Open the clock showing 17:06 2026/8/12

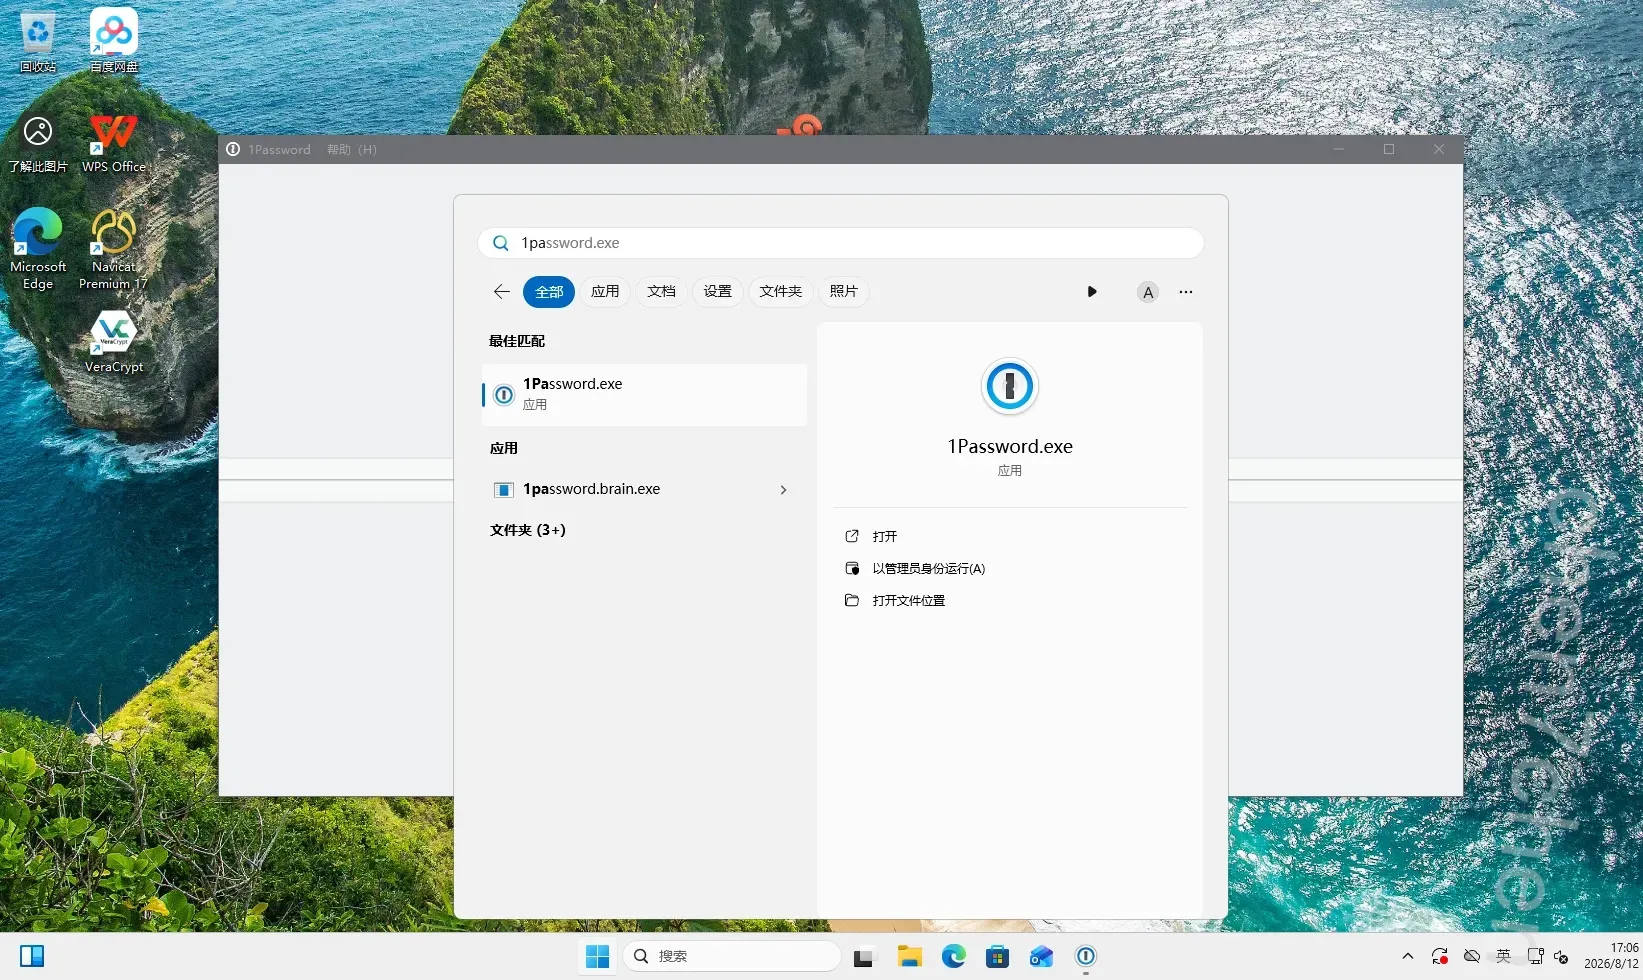pos(1611,956)
